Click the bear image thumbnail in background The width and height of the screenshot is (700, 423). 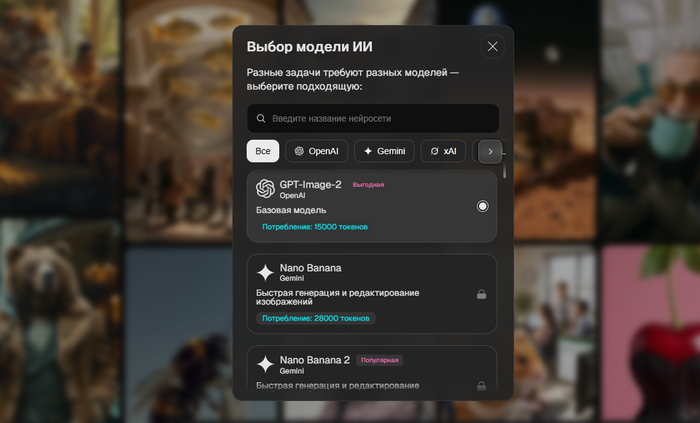60,321
